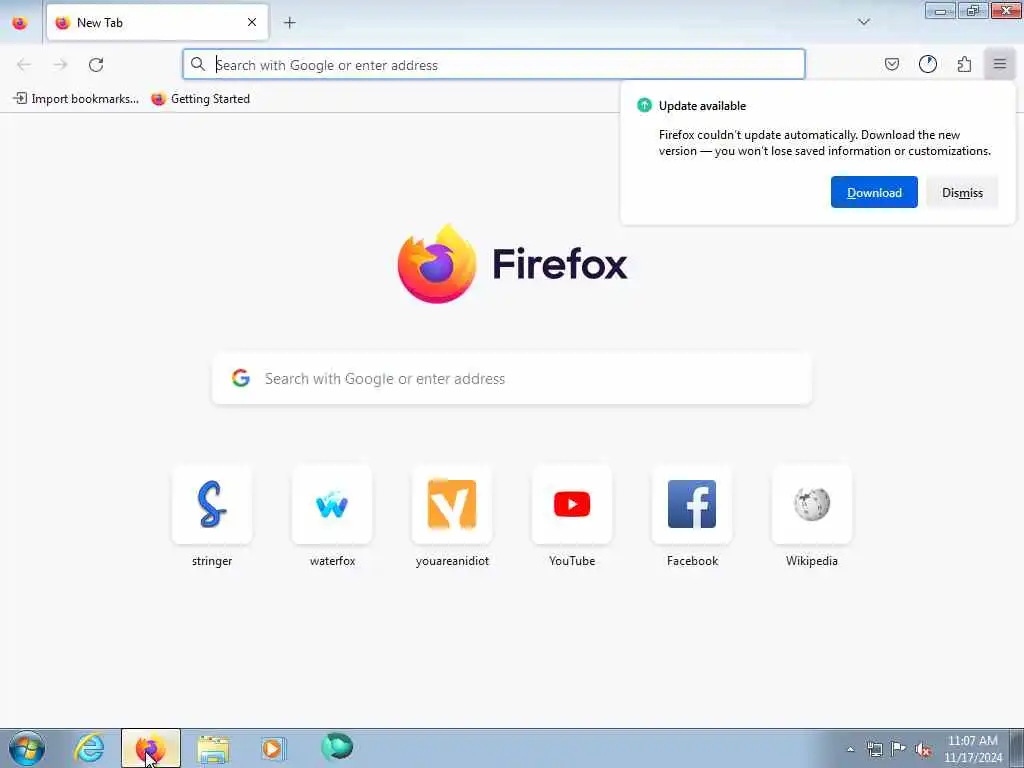Viewport: 1024px width, 768px height.
Task: Click Import bookmarks in bookmarks bar
Action: pos(76,99)
